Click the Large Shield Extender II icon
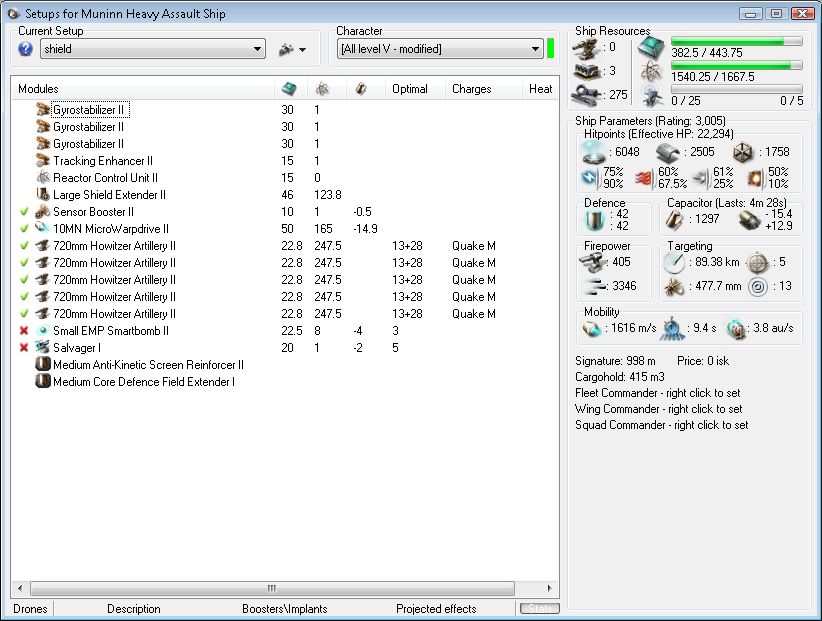Viewport: 822px width, 621px height. pyautogui.click(x=43, y=194)
